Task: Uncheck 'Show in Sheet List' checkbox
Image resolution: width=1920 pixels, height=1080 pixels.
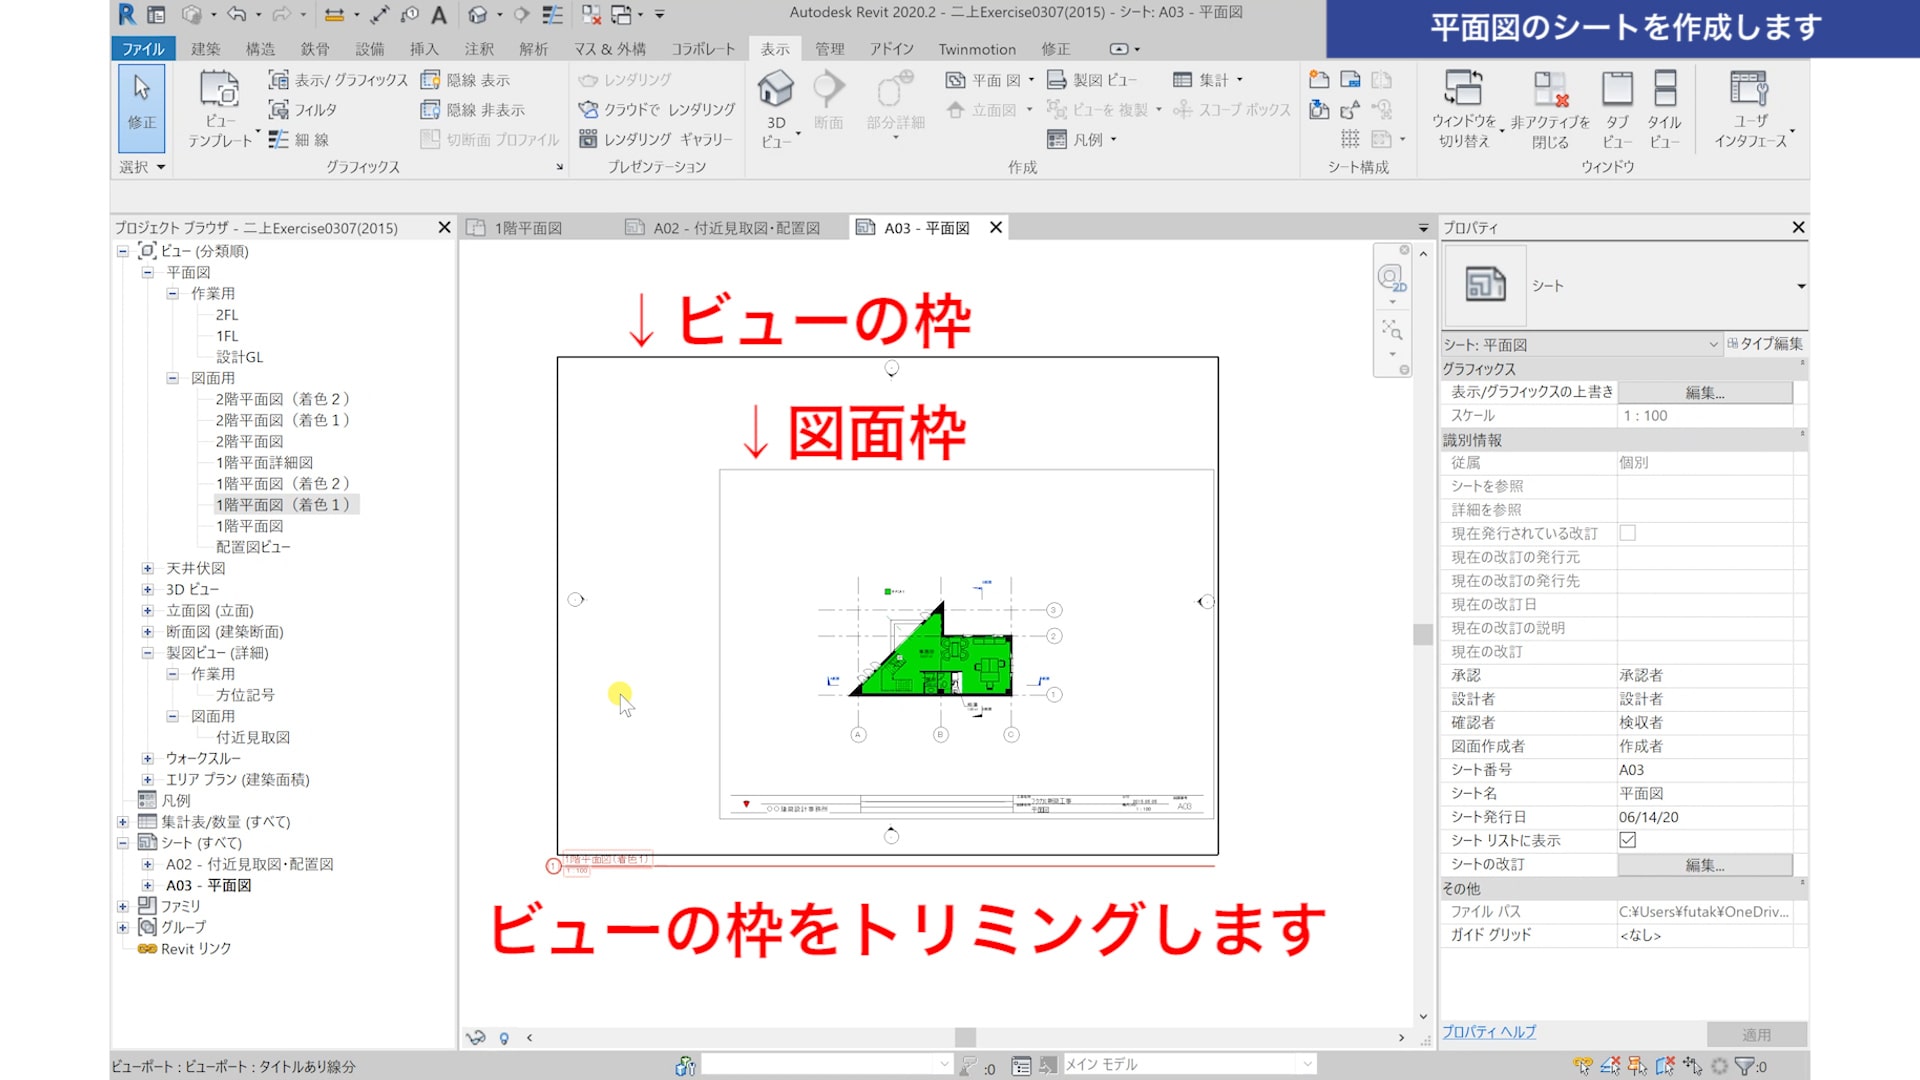Action: click(1627, 841)
